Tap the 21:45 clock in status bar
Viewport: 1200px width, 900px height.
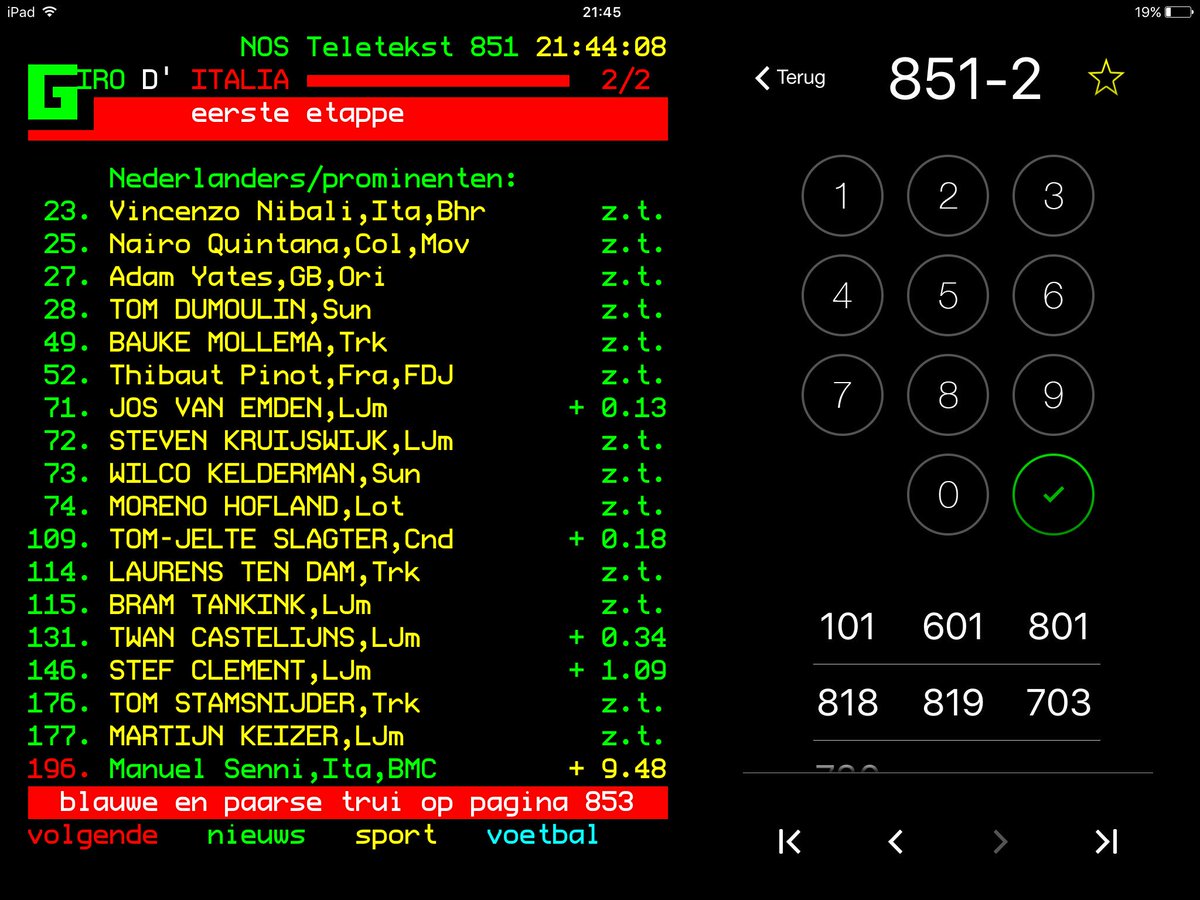point(601,12)
